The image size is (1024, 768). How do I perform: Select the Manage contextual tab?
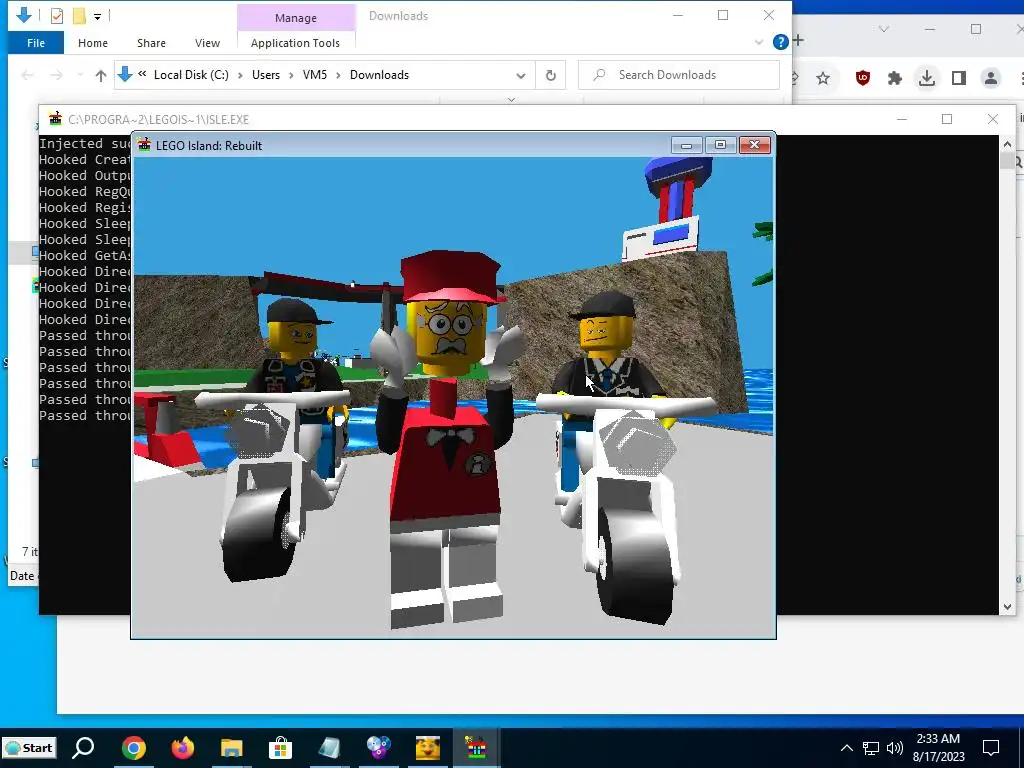296,18
